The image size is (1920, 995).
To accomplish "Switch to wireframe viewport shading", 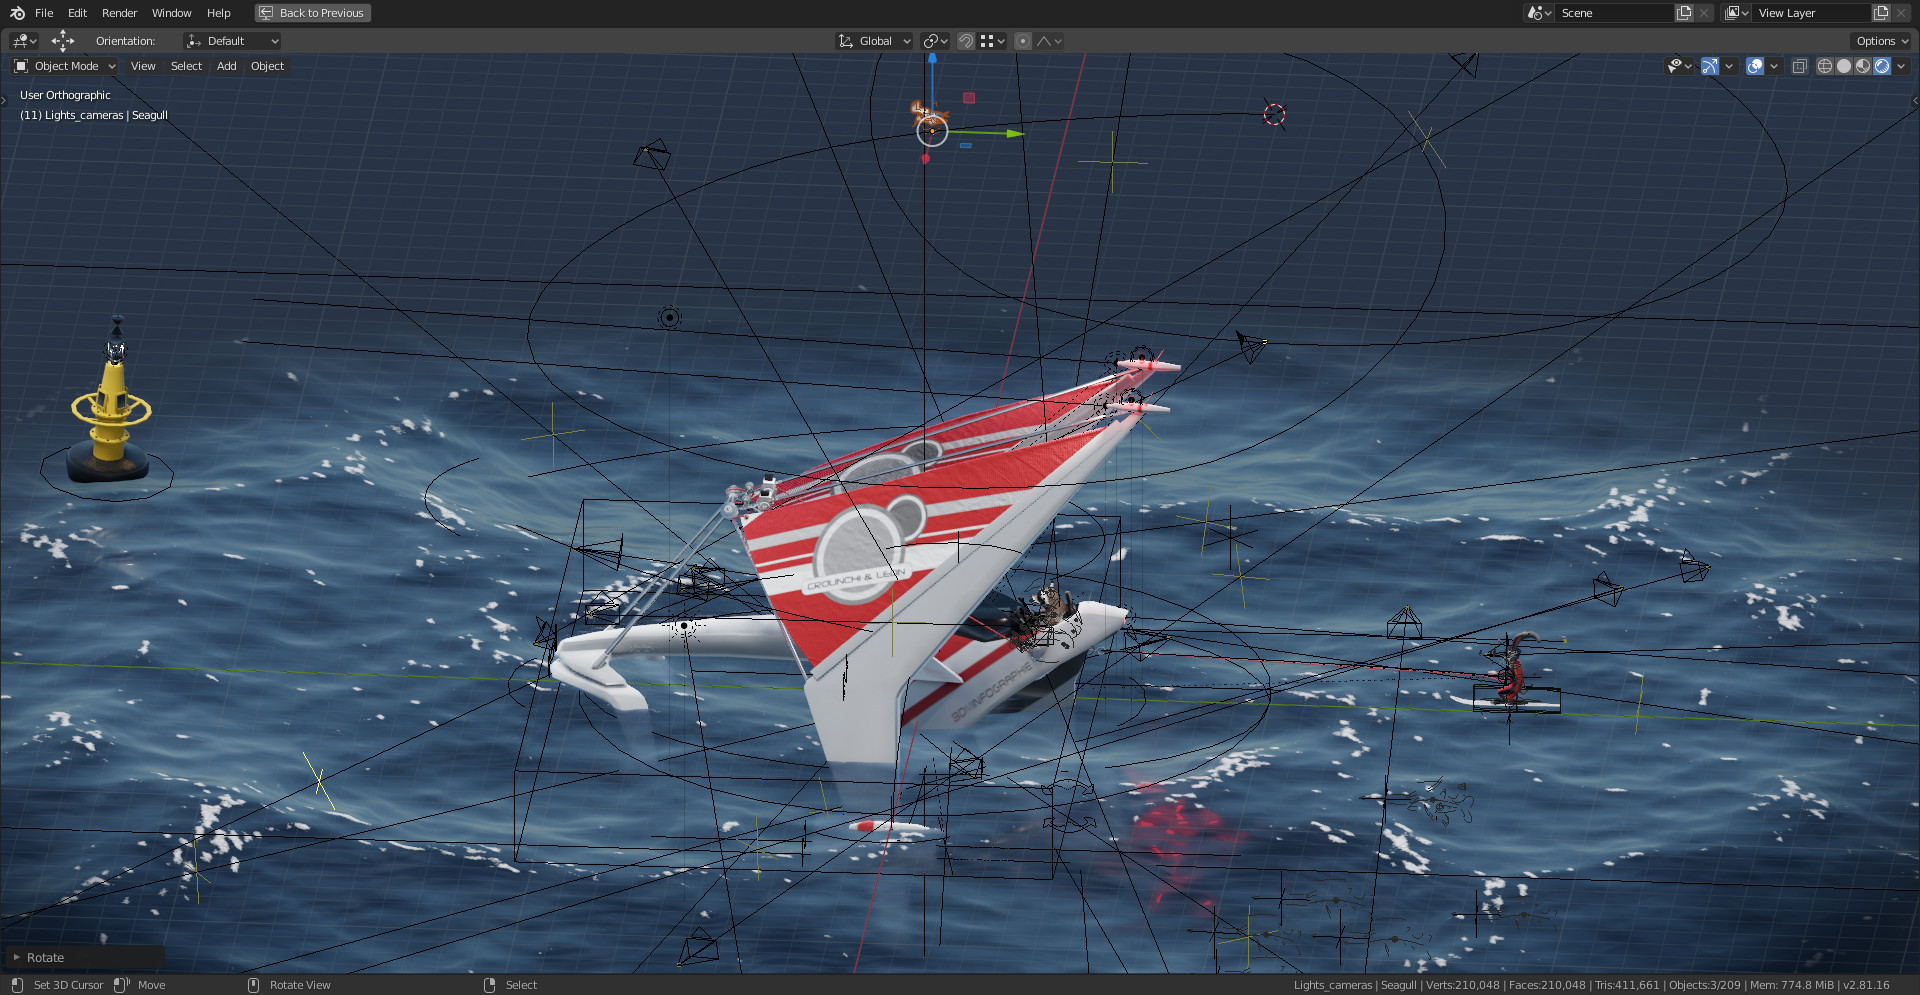I will tap(1825, 66).
